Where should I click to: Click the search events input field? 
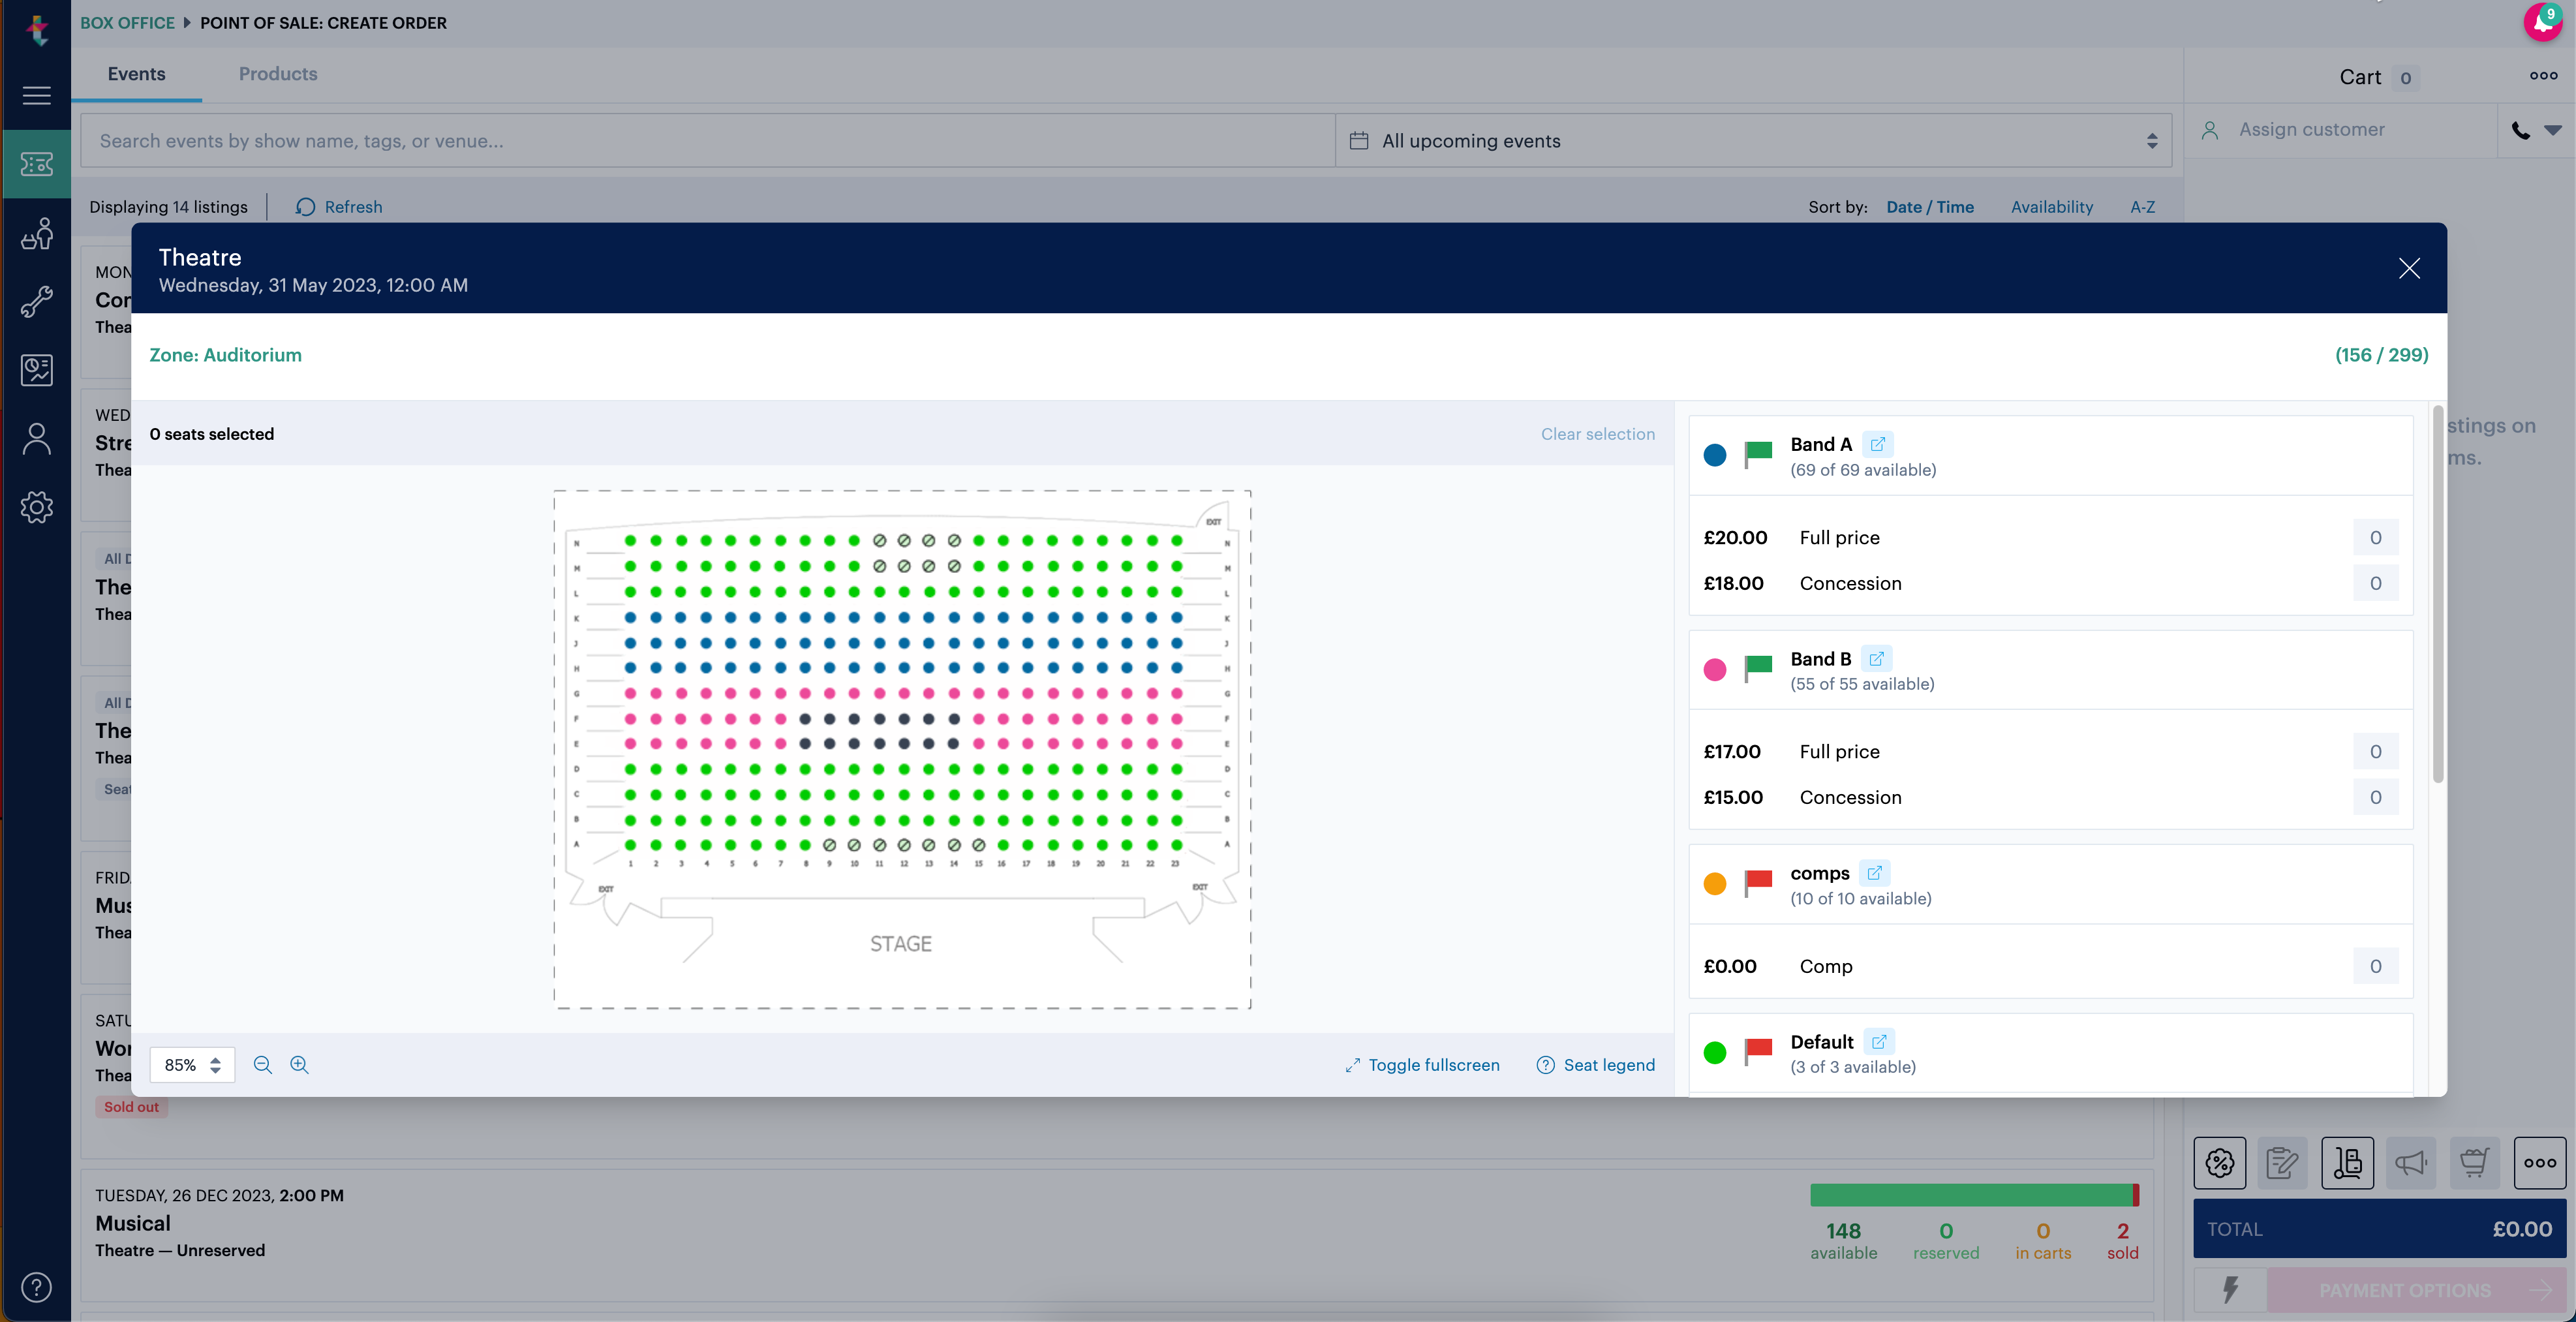point(708,141)
